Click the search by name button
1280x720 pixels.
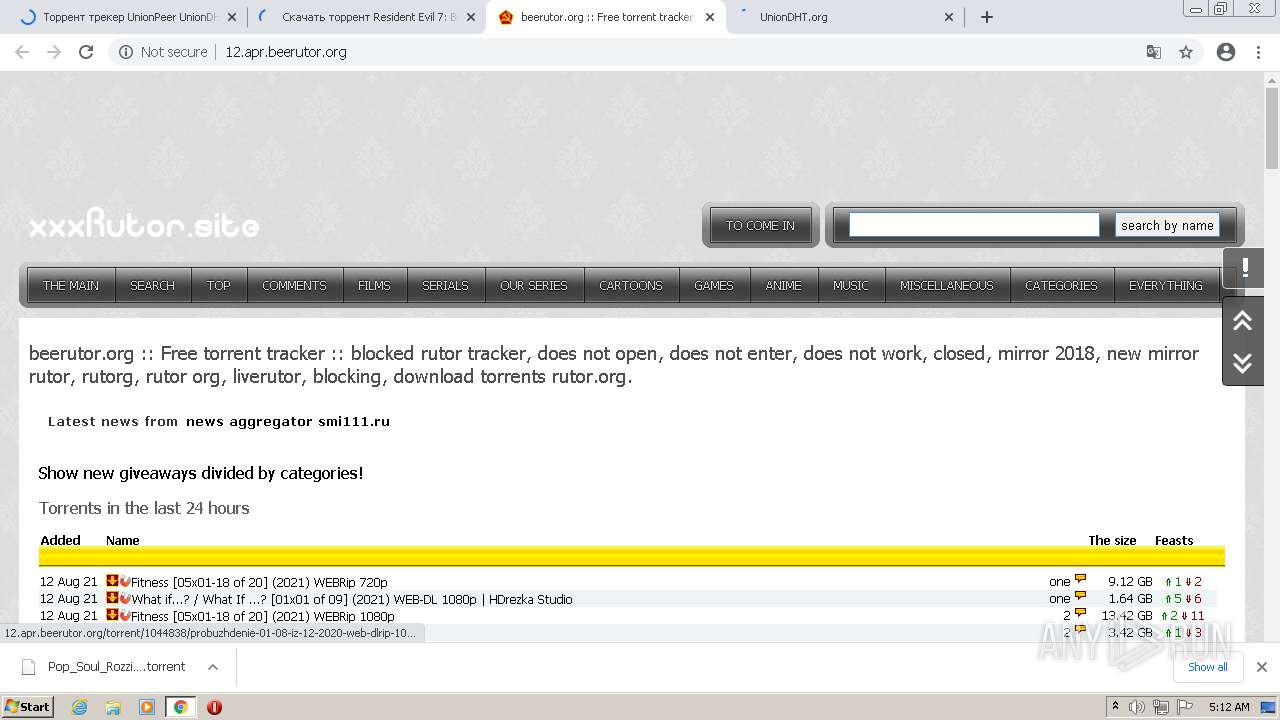coord(1167,225)
